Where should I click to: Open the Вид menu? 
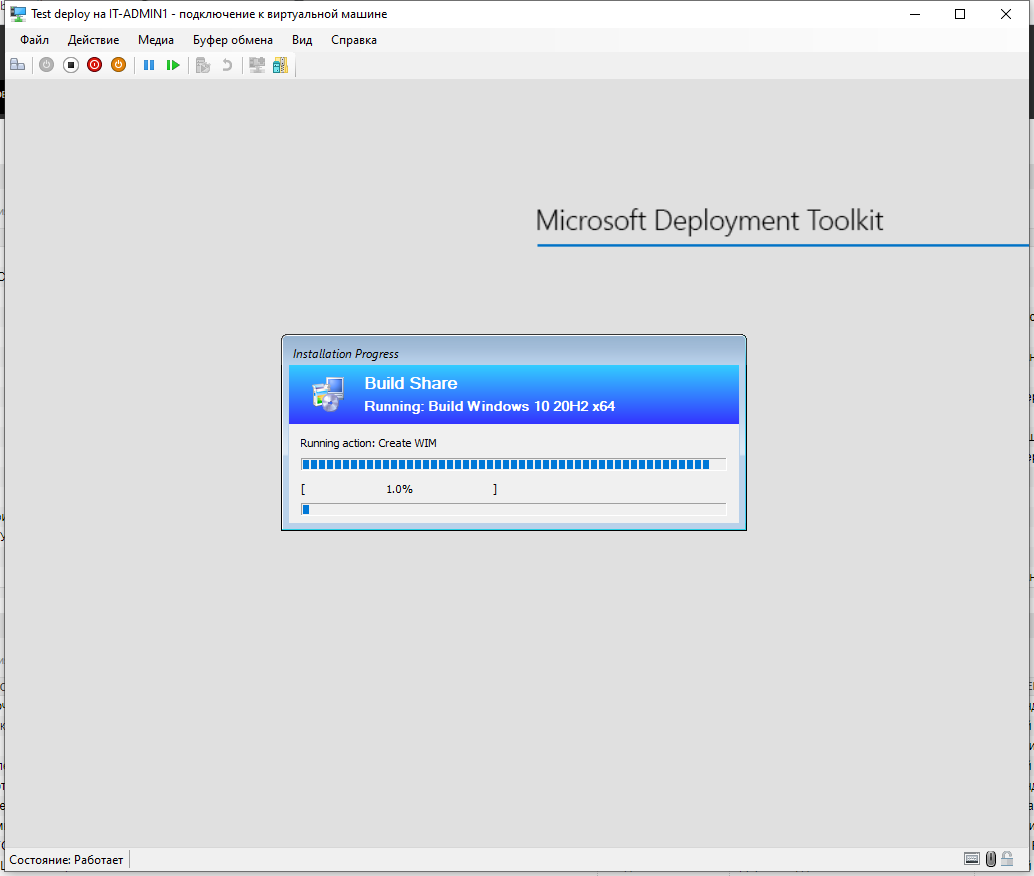tap(302, 40)
